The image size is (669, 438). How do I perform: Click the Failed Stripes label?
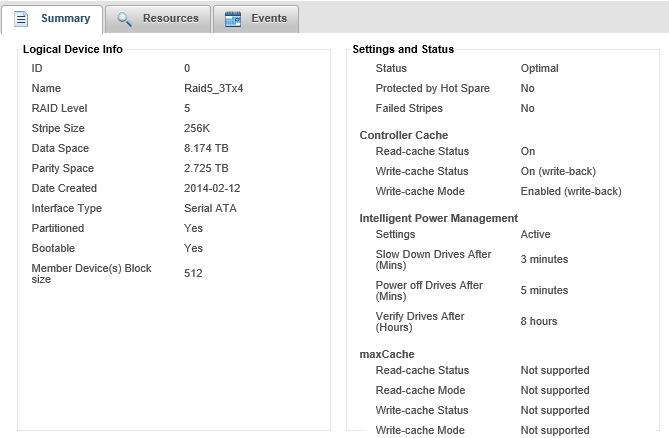[409, 108]
